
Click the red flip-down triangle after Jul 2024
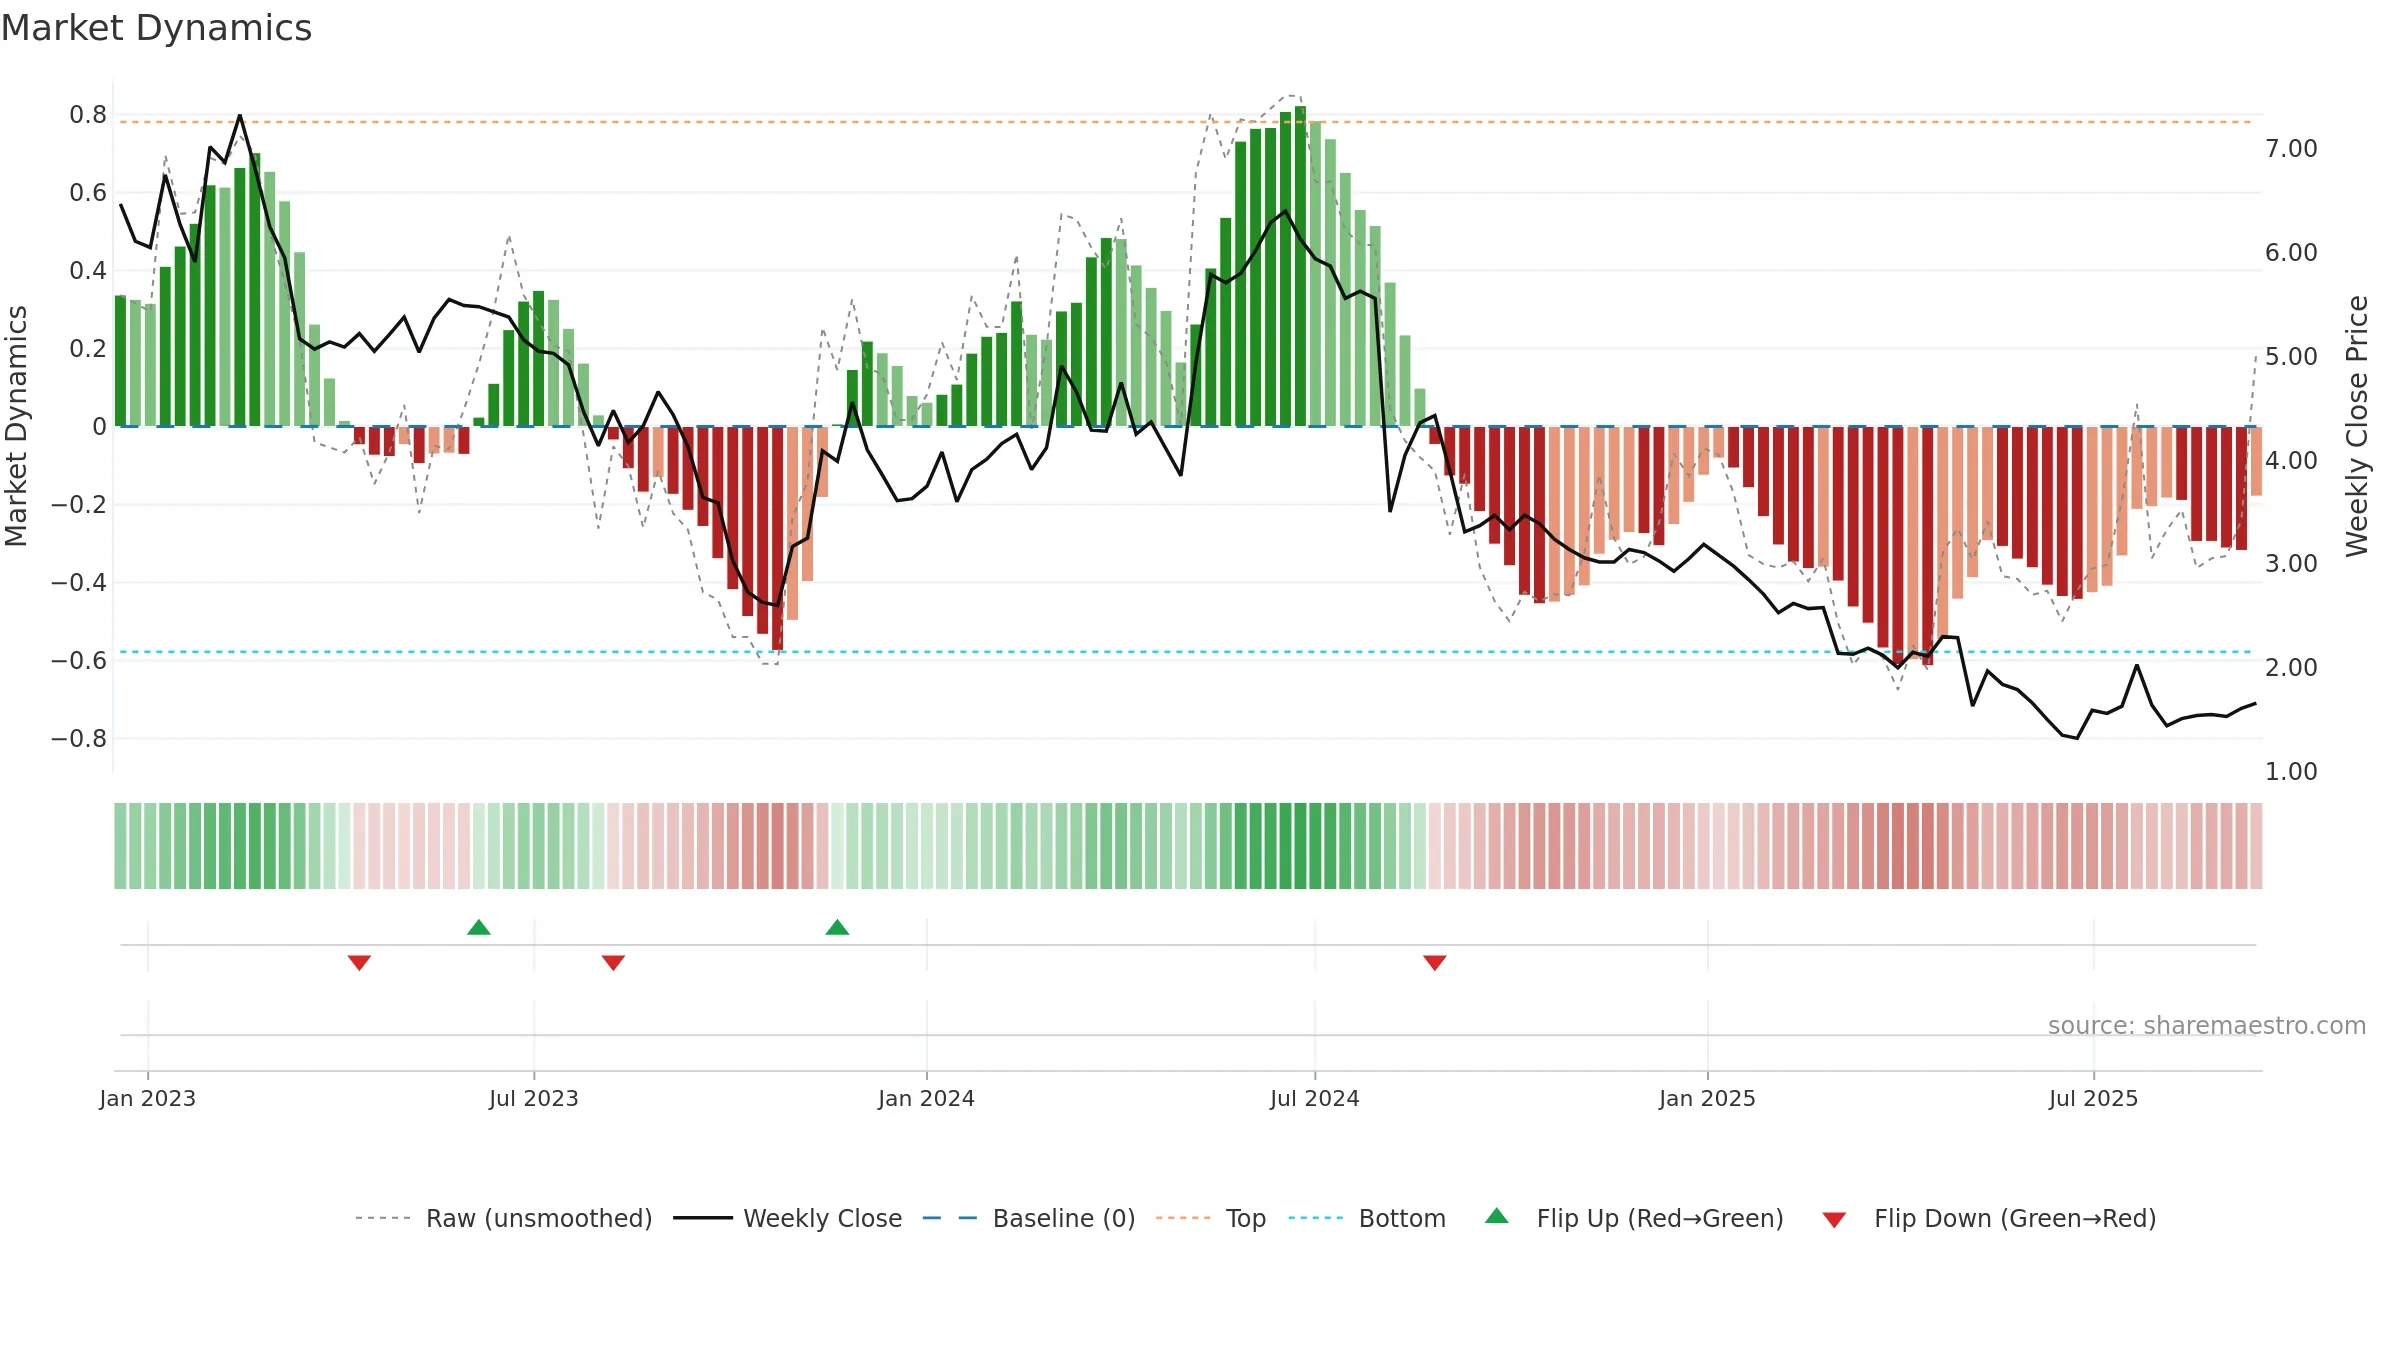1435,962
